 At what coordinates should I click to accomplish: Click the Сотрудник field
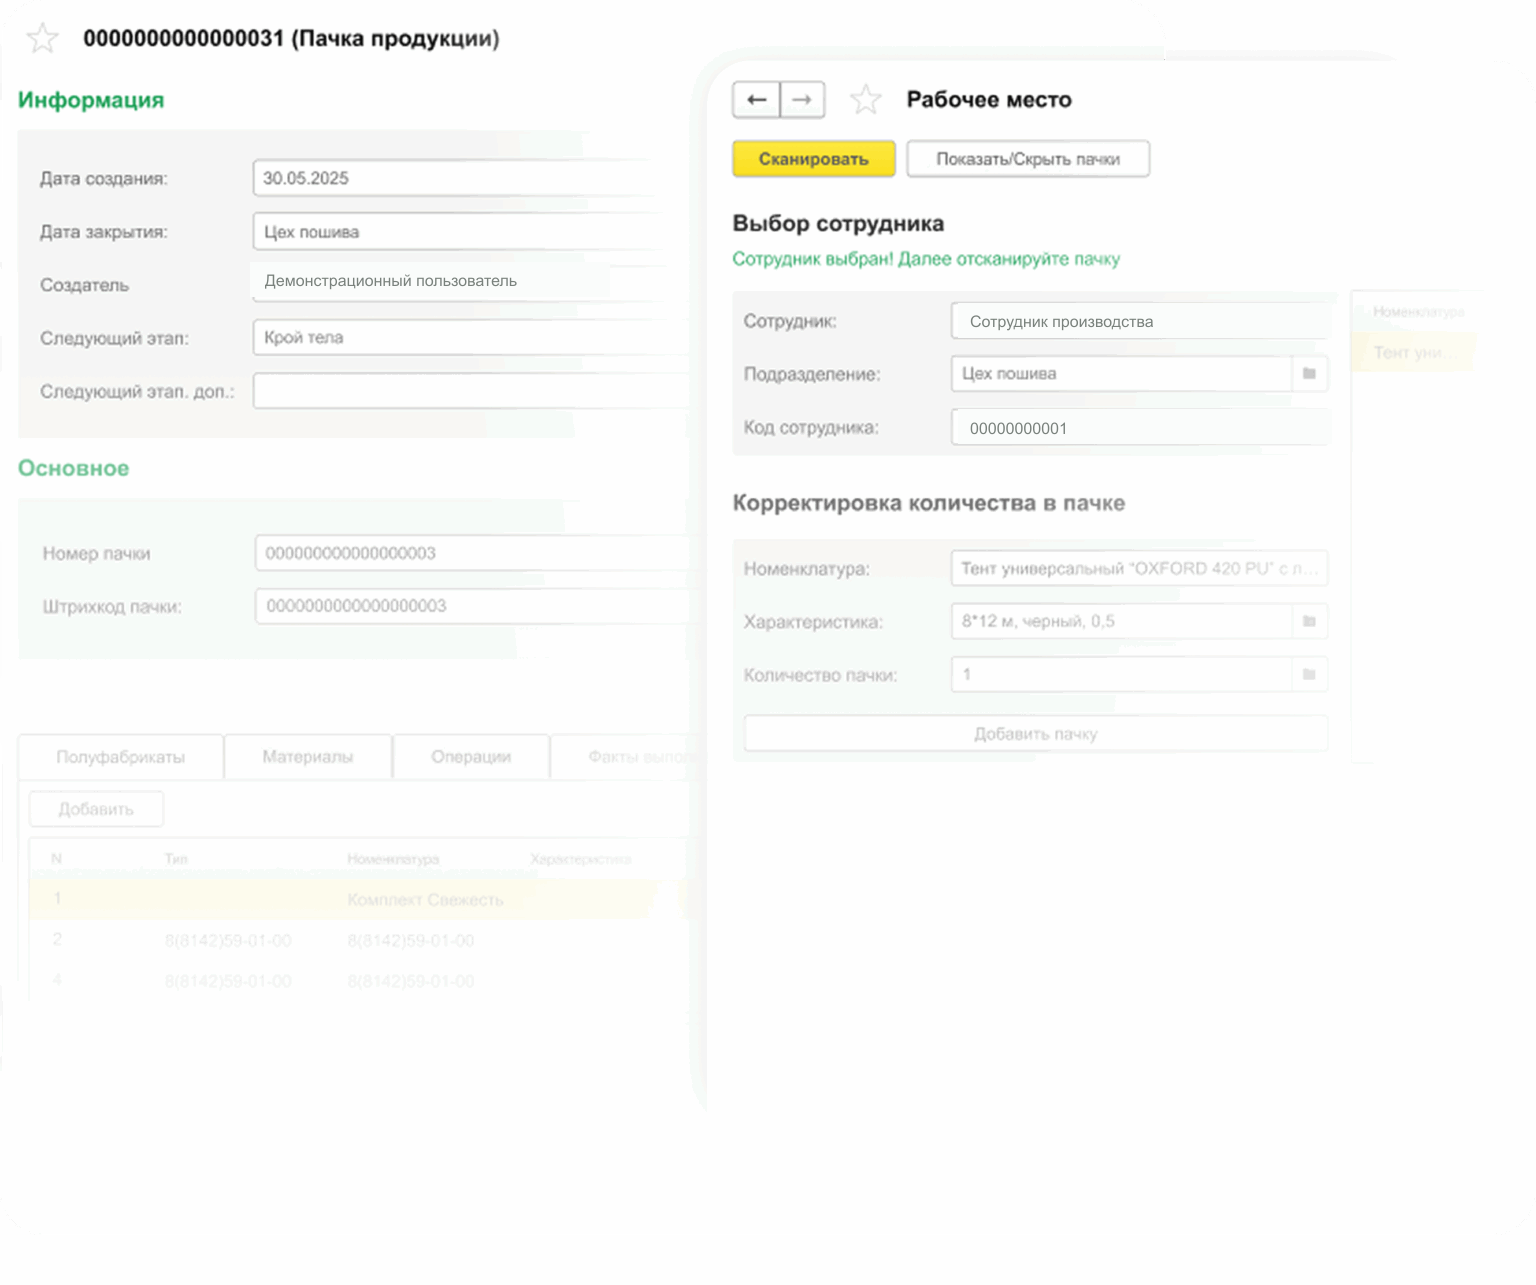[1139, 322]
